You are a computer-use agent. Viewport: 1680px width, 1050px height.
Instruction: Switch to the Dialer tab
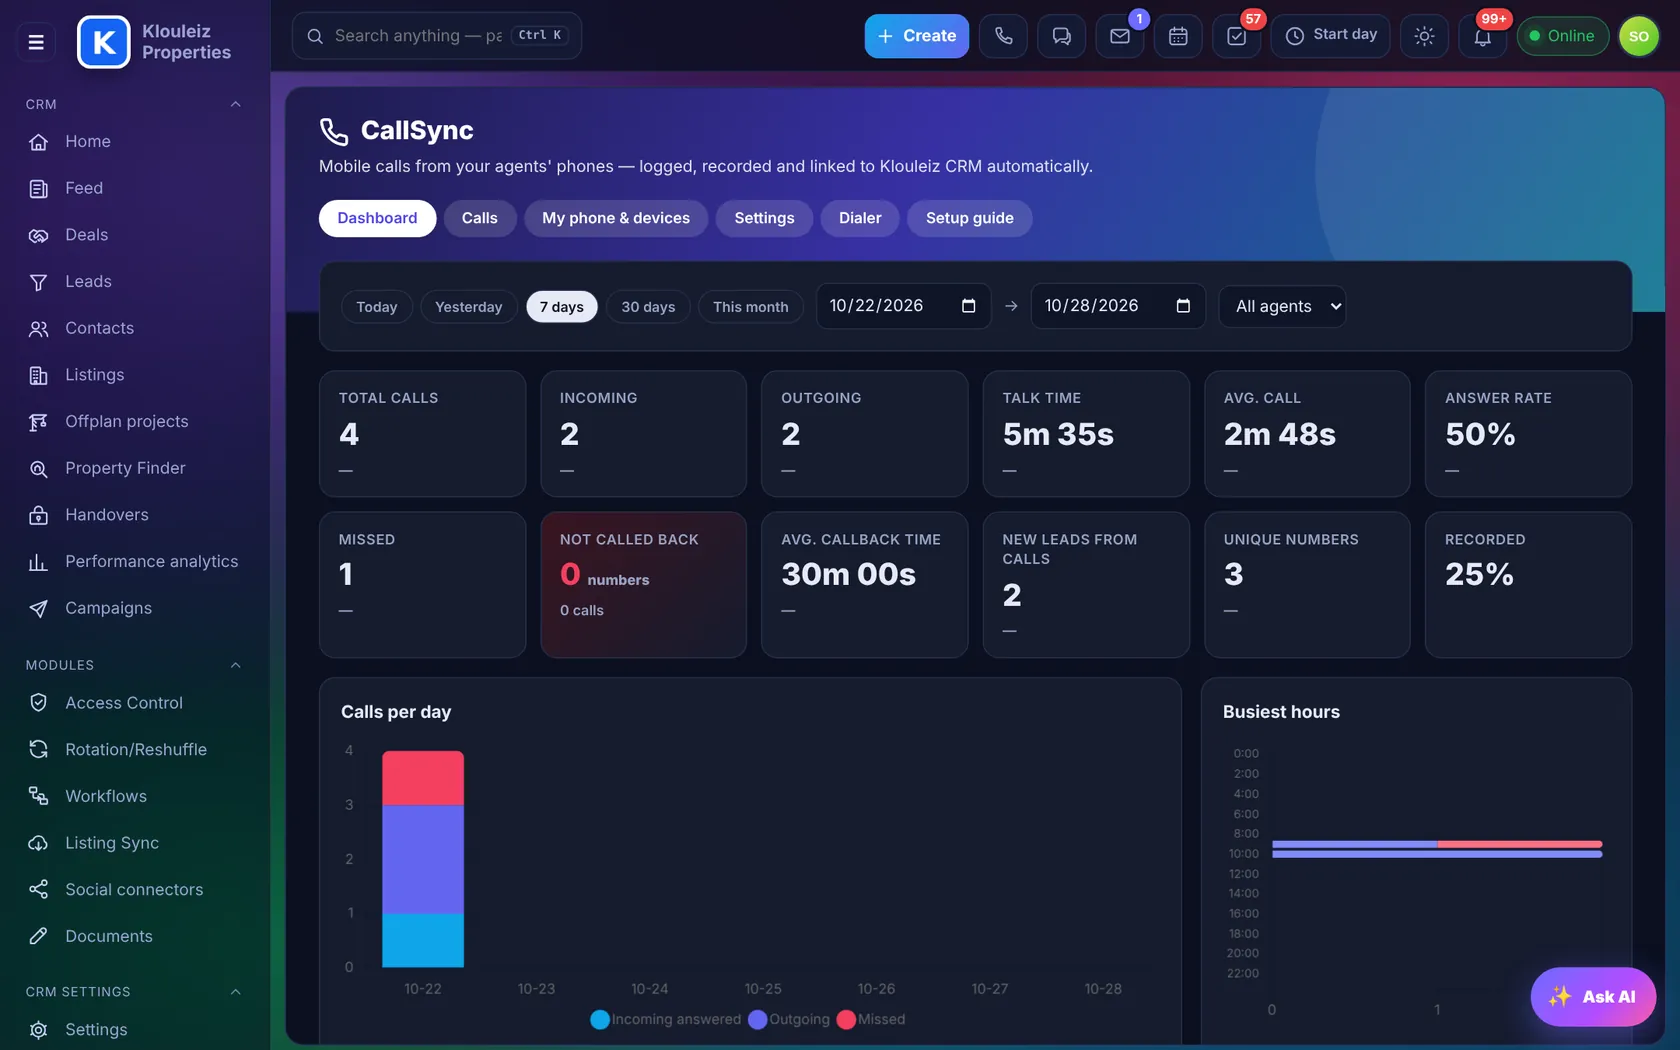[860, 218]
